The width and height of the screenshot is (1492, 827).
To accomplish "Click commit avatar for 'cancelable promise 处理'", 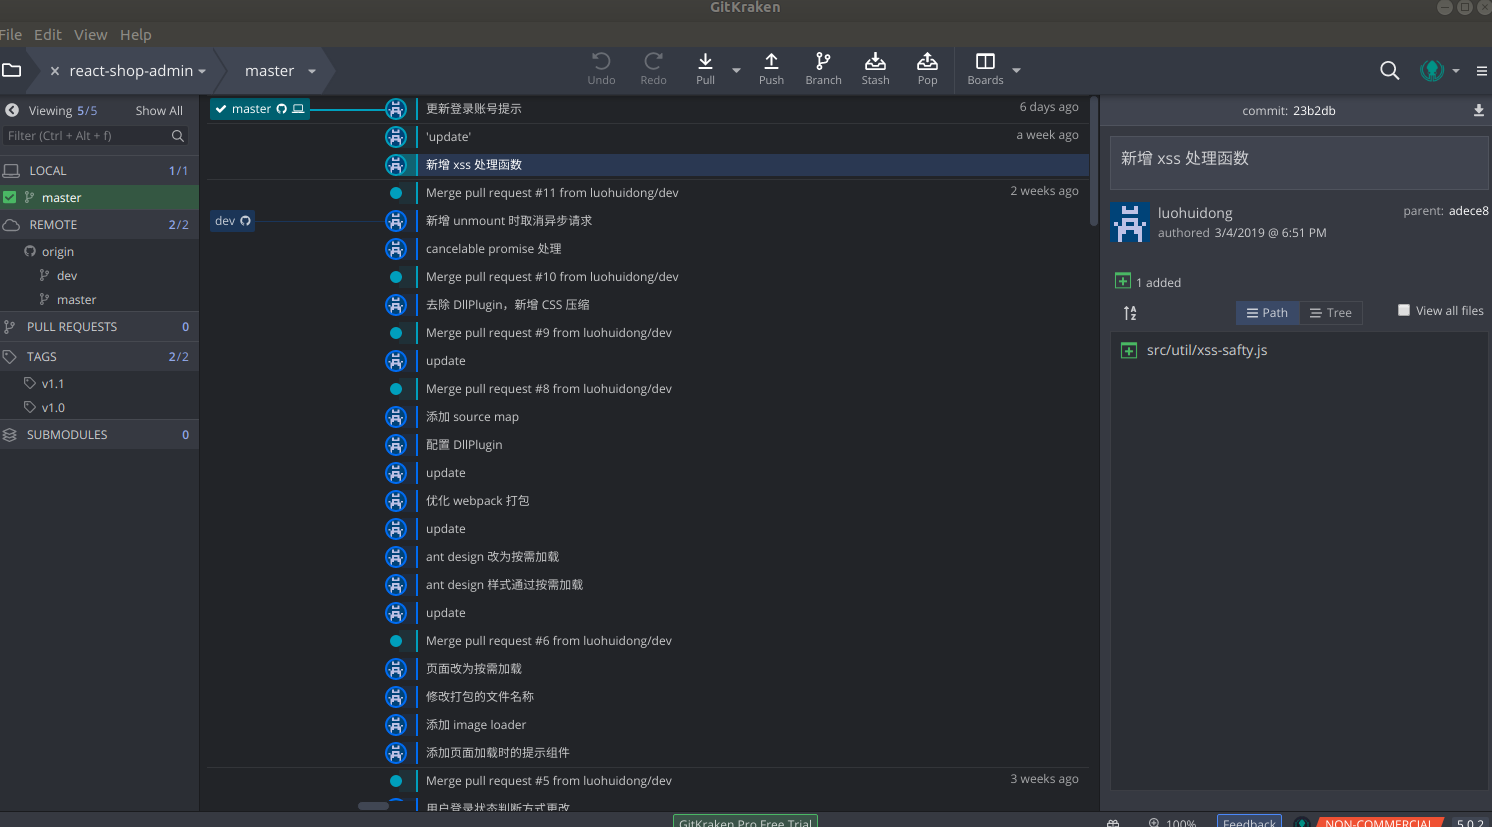I will point(396,248).
